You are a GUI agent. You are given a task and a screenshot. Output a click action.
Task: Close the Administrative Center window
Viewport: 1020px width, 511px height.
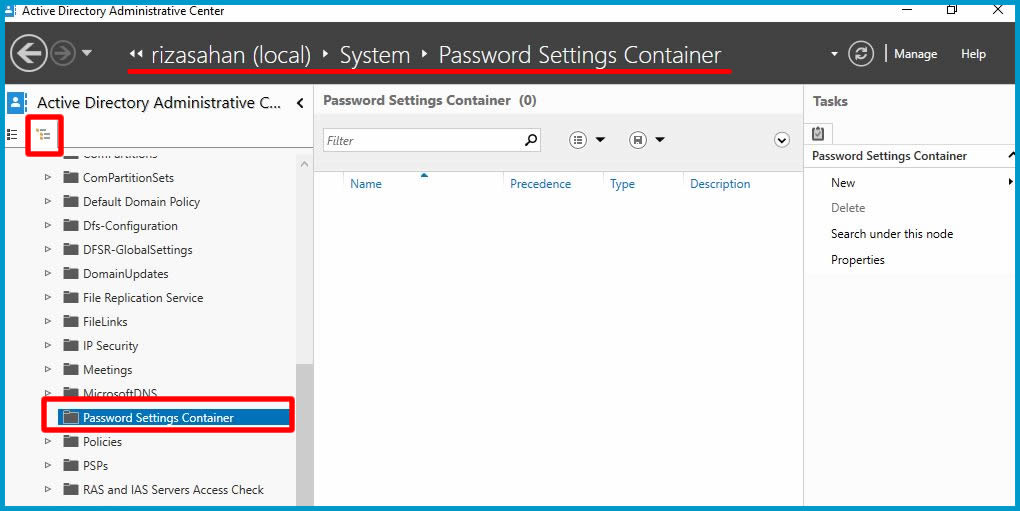pos(998,9)
